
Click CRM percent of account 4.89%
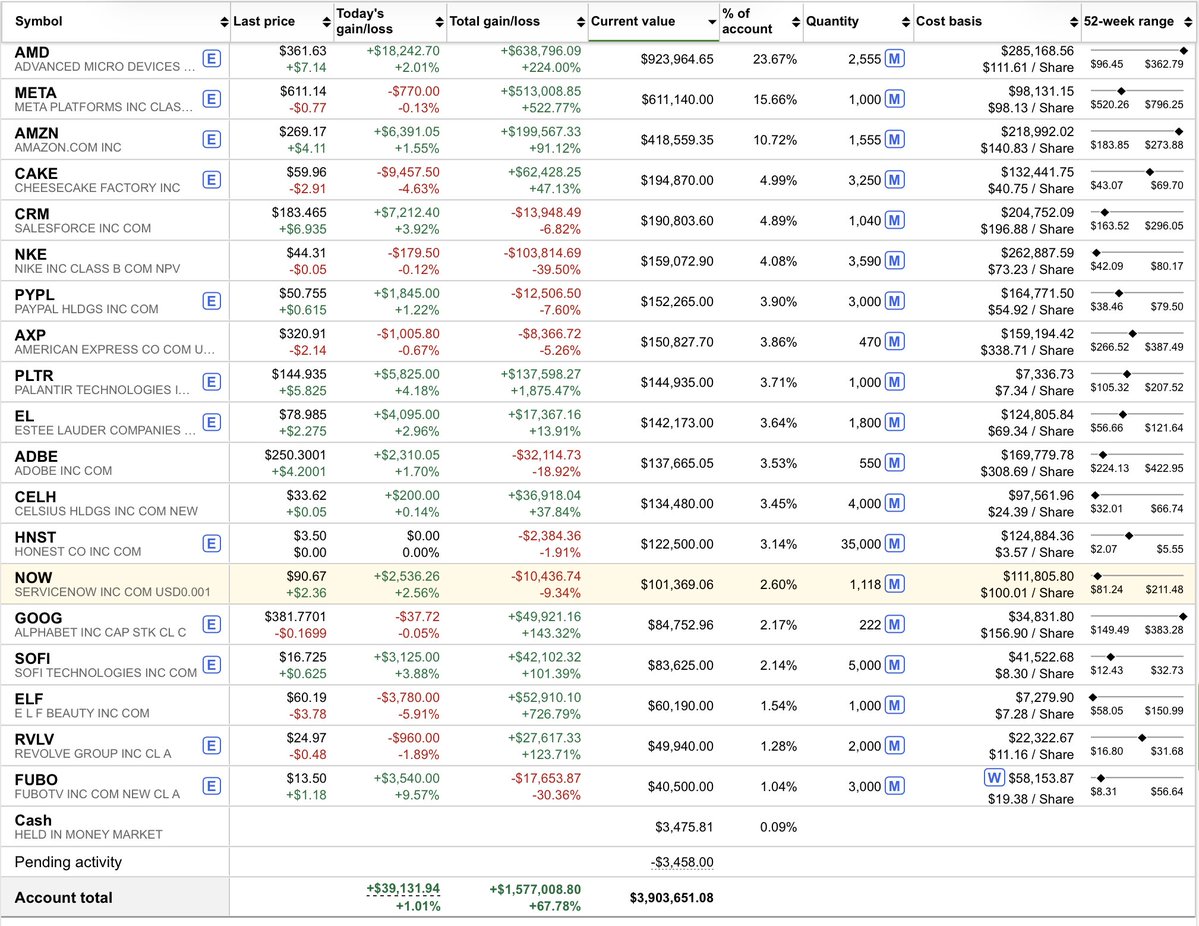pos(778,220)
